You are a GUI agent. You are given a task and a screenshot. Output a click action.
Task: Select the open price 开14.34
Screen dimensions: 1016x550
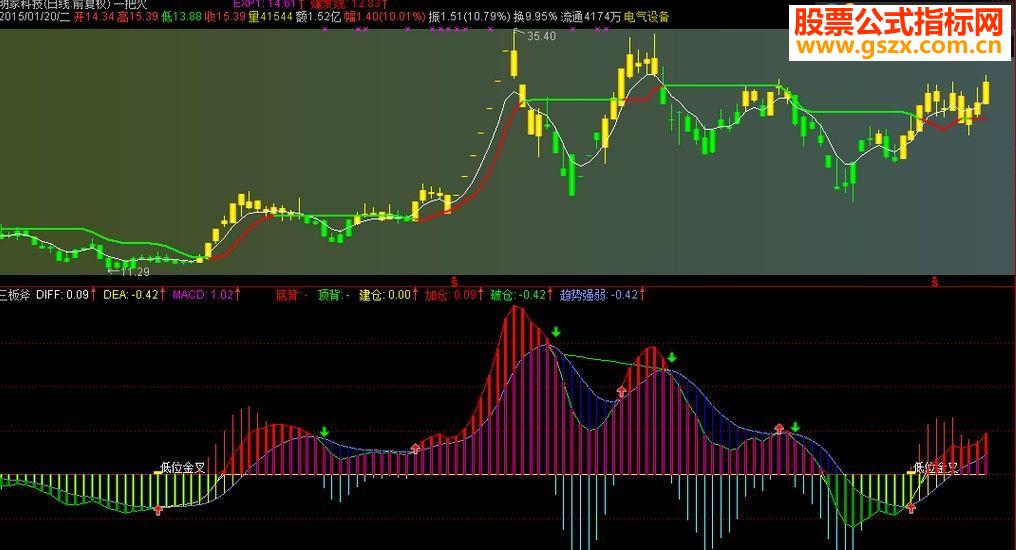[x=95, y=17]
